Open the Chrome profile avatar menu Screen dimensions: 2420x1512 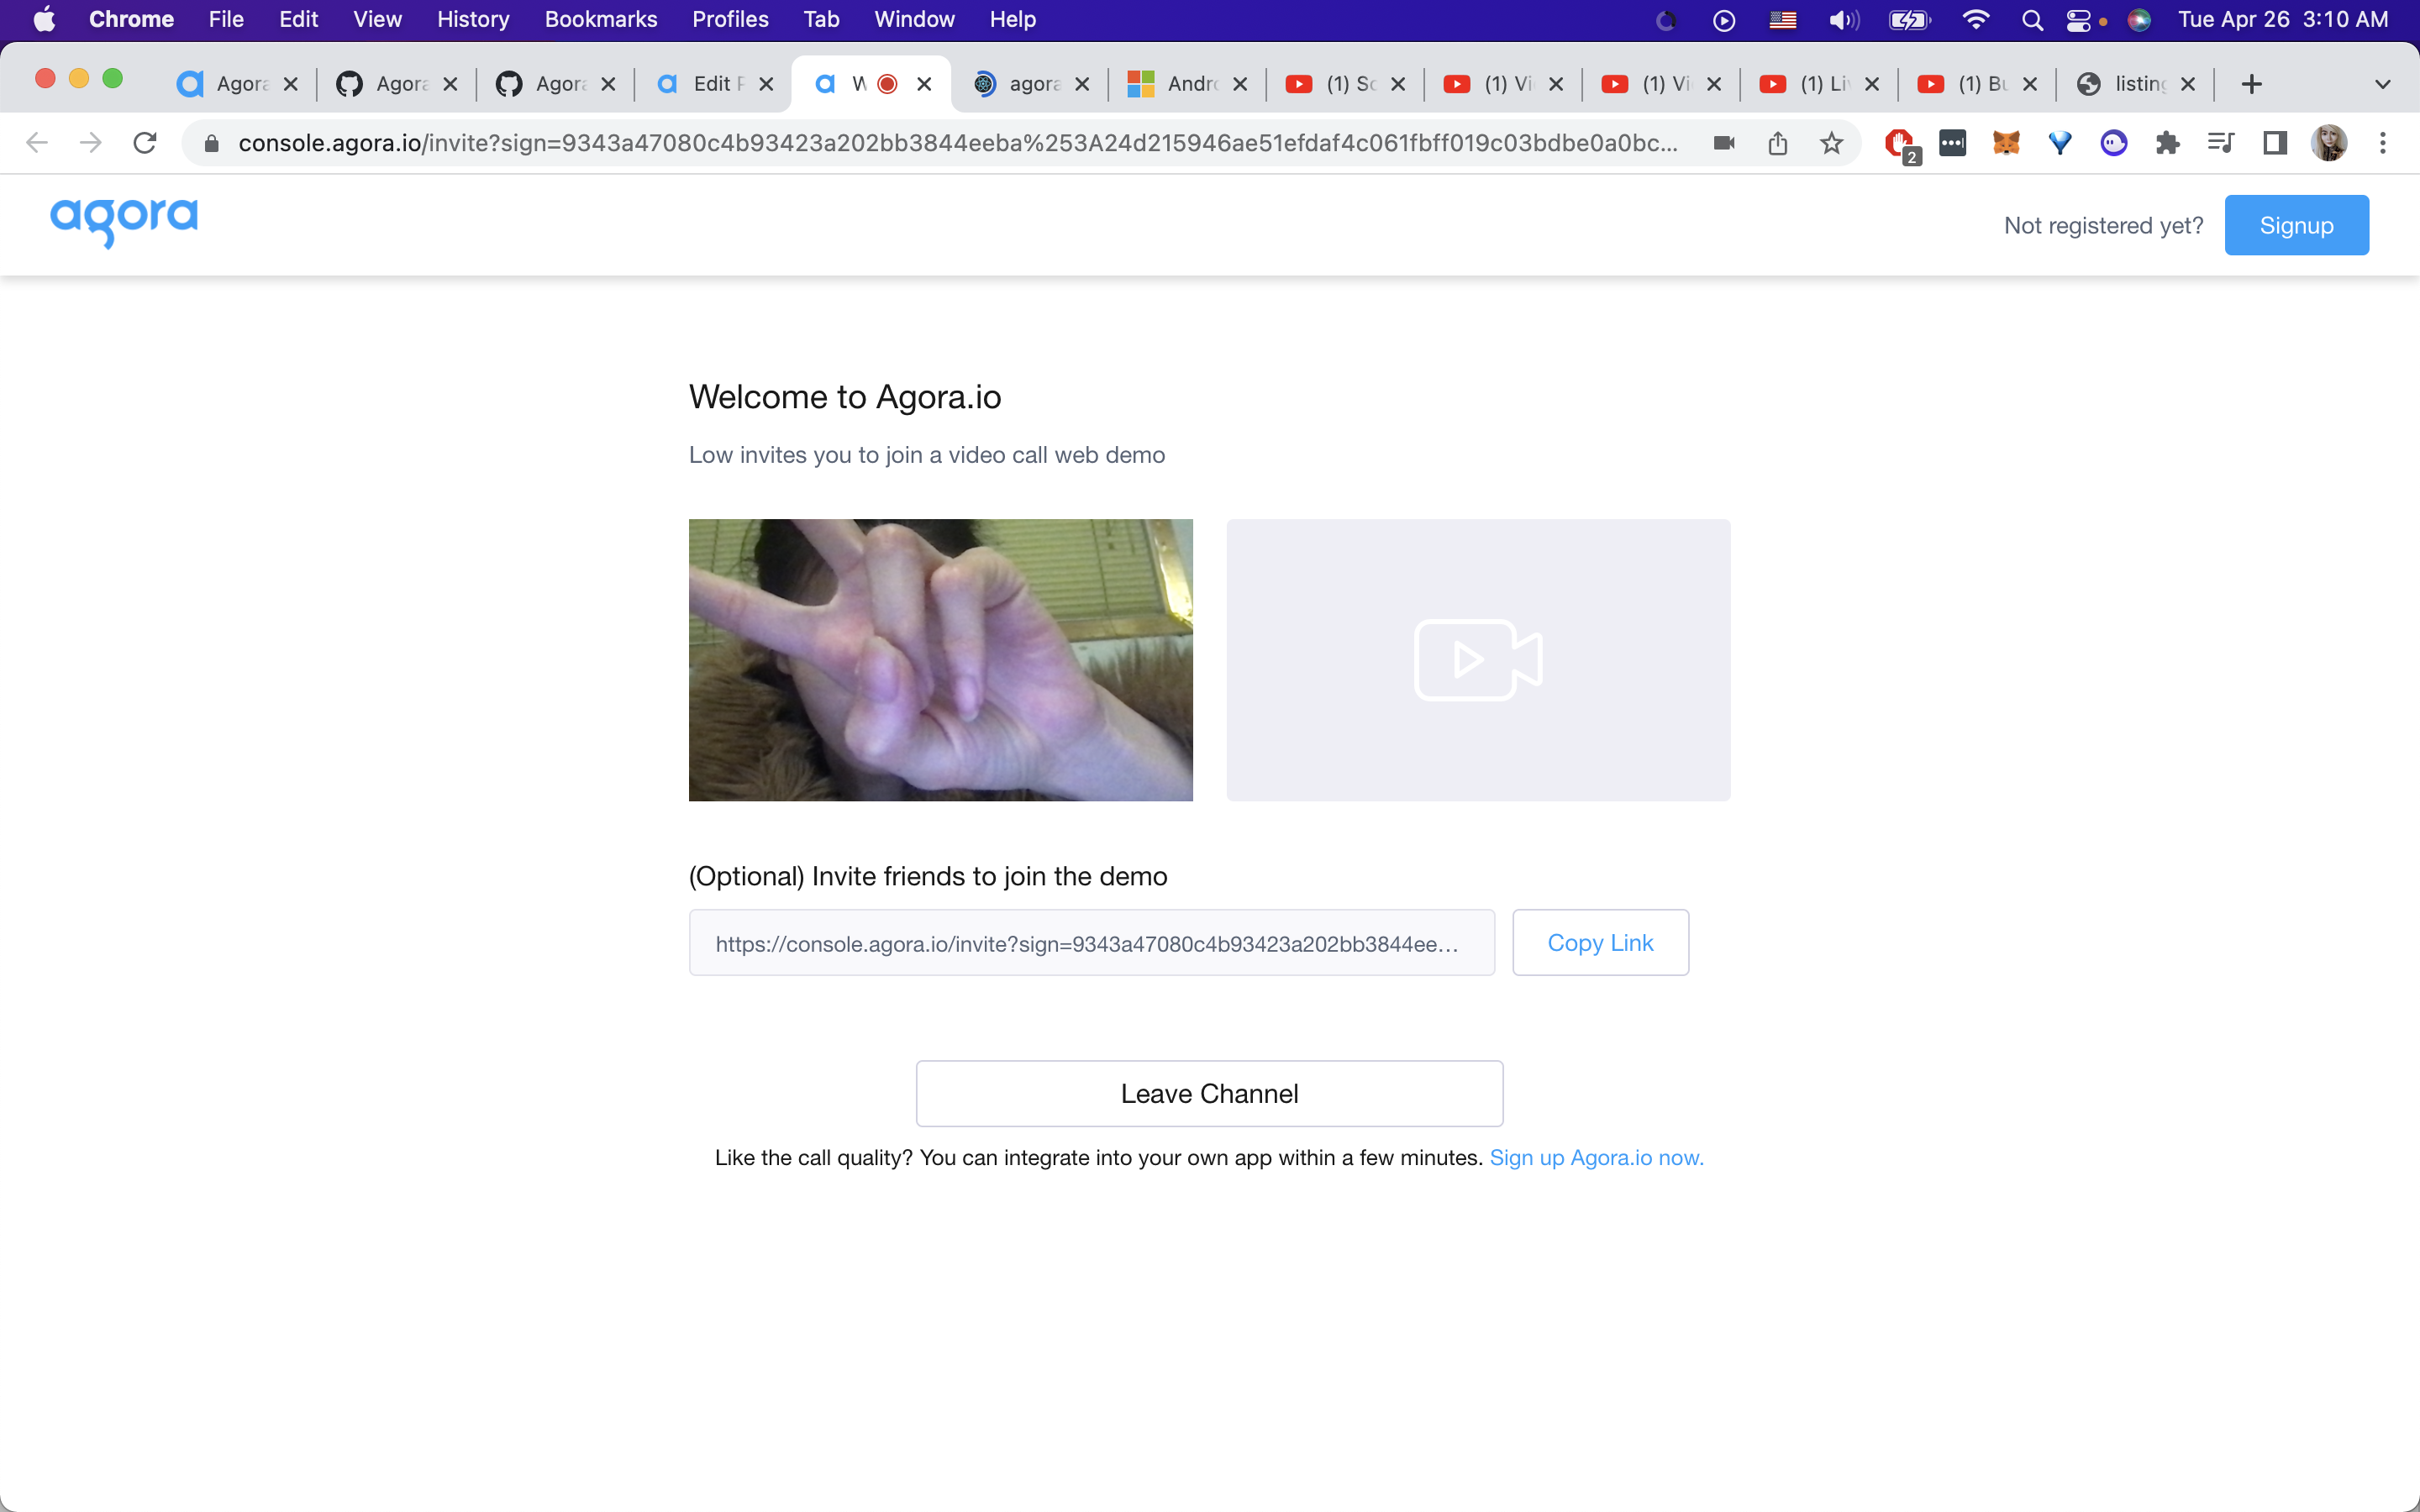coord(2329,143)
